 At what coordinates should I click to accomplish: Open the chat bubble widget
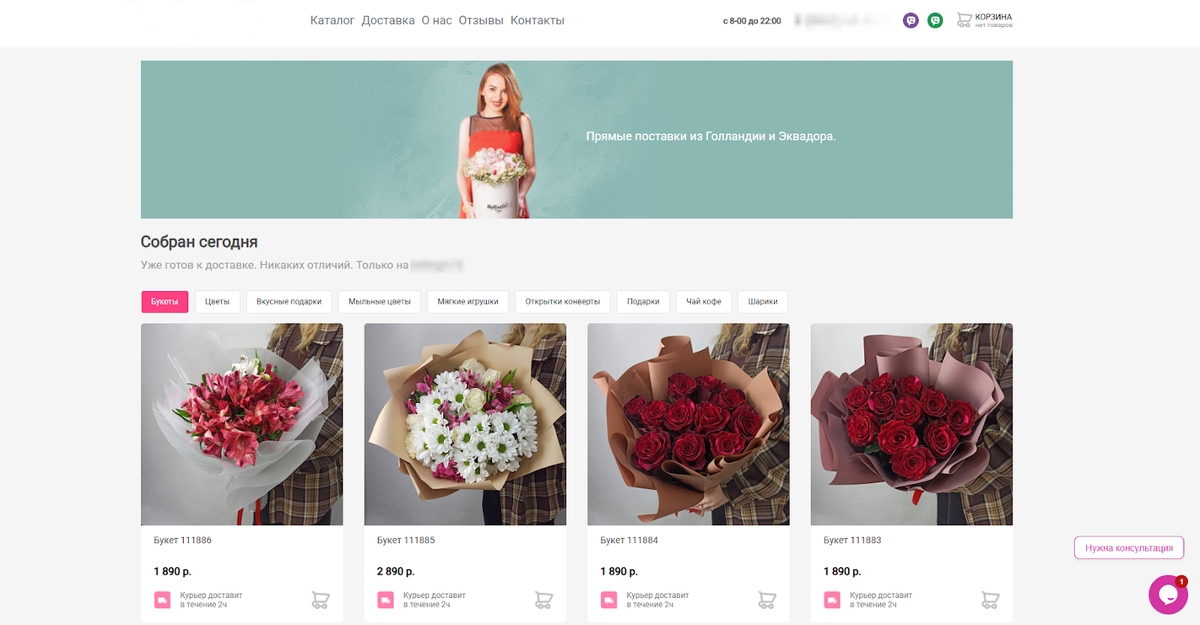click(x=1167, y=594)
